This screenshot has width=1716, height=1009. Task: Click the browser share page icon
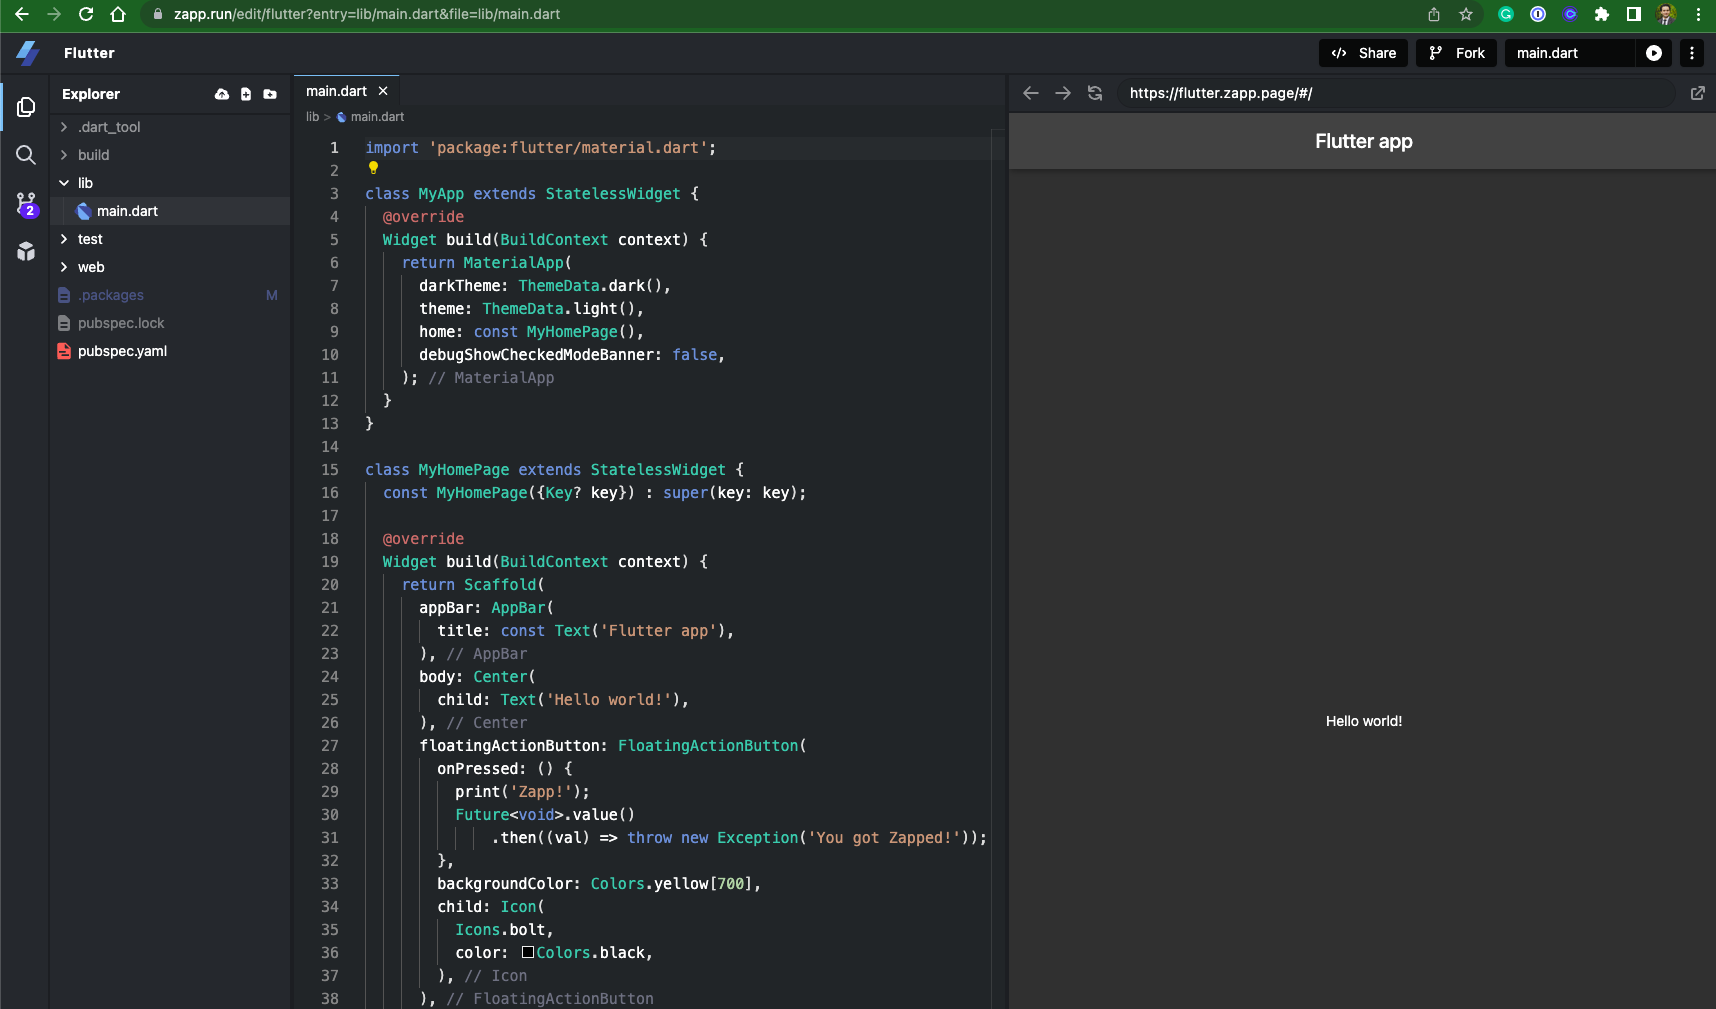pos(1434,14)
